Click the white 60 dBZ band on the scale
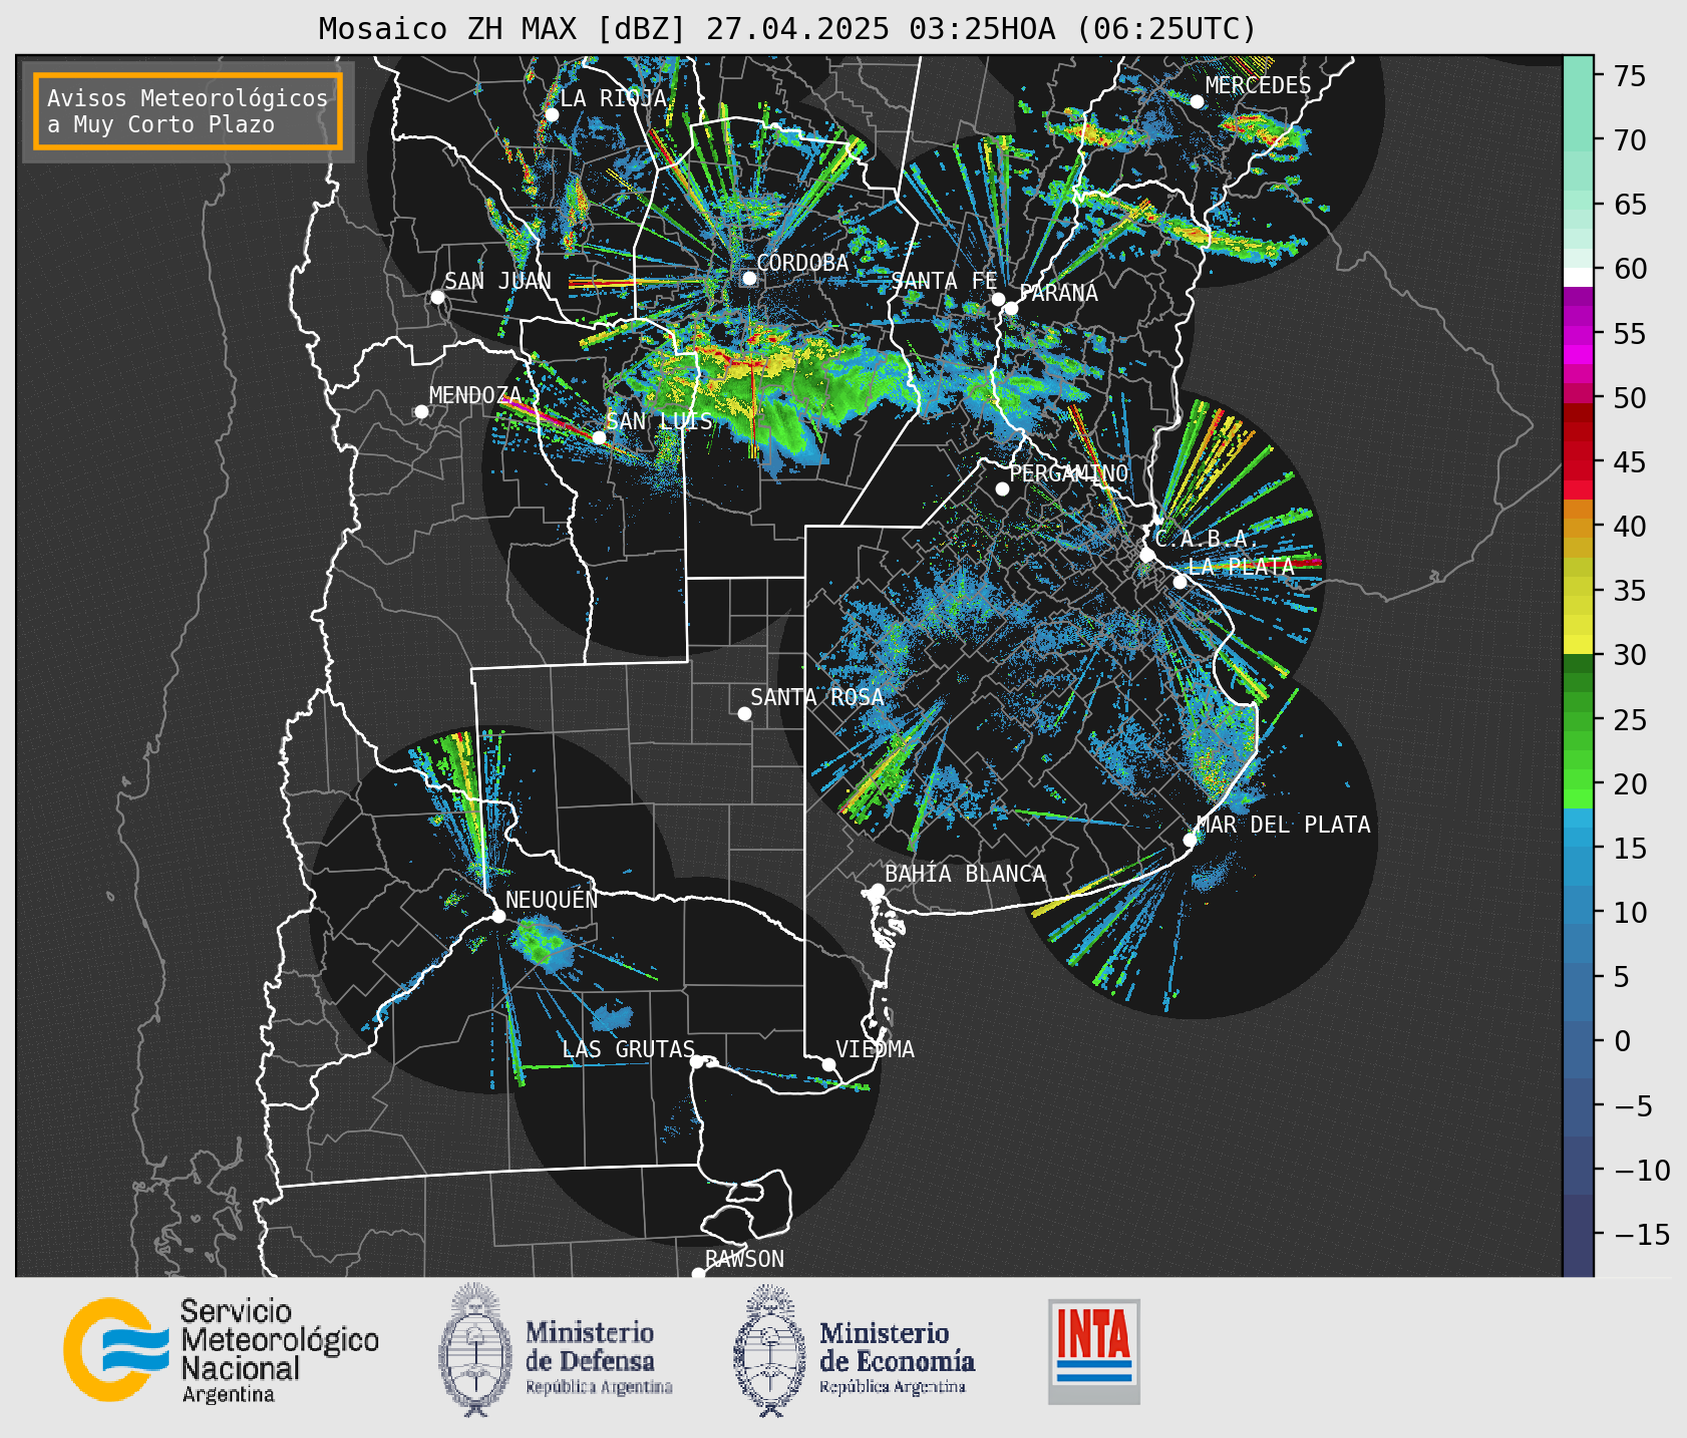 (x=1578, y=276)
